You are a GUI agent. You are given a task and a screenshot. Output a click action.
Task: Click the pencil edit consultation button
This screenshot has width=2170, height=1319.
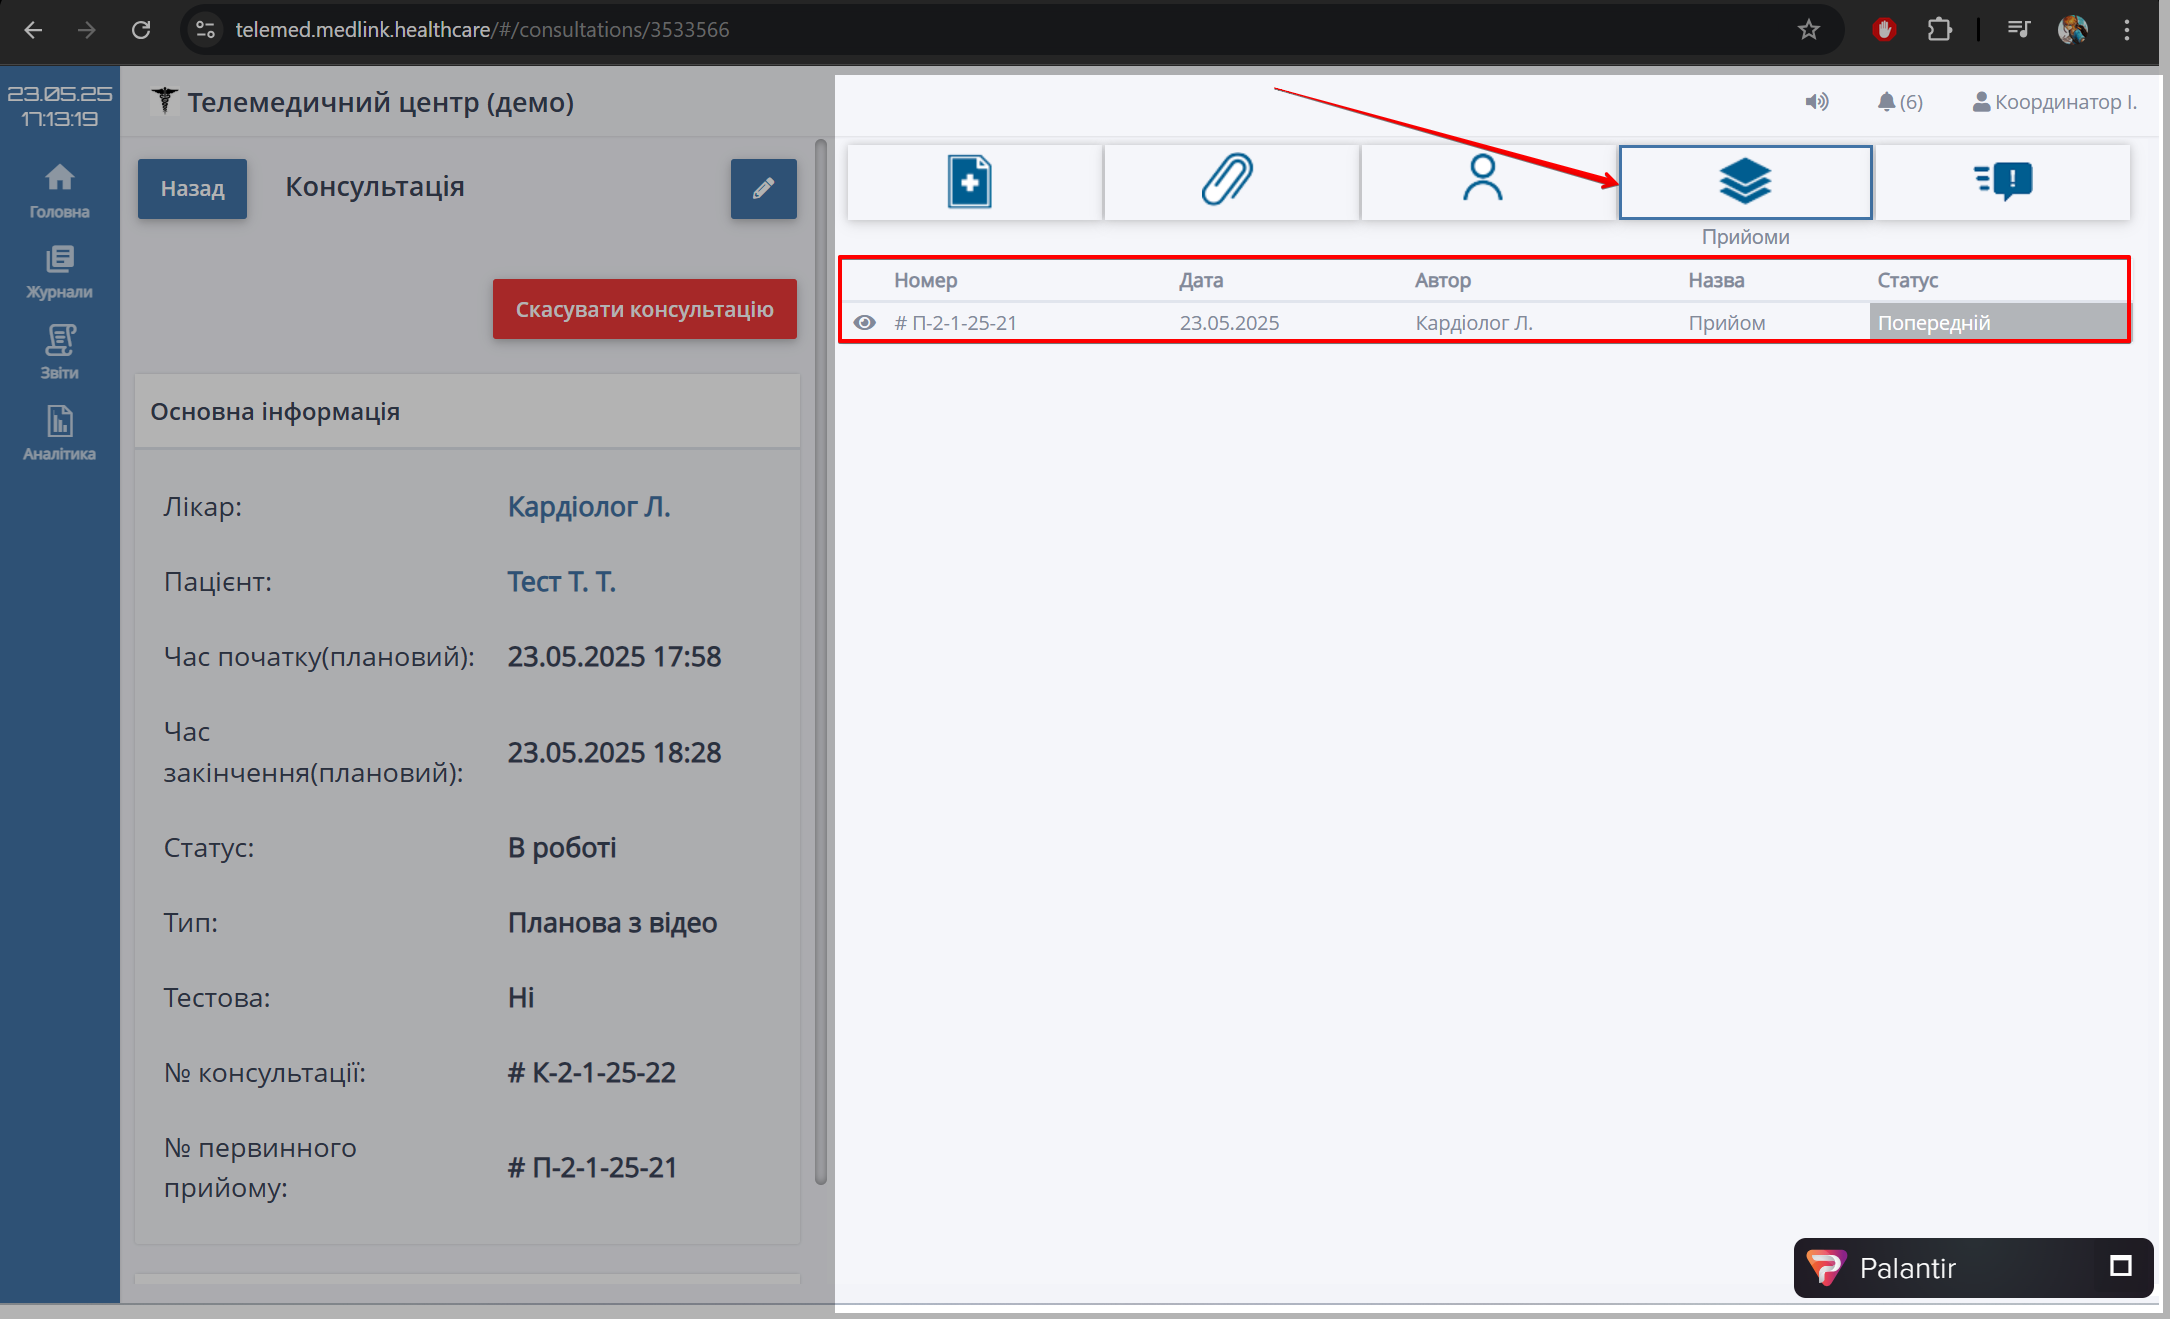coord(763,188)
